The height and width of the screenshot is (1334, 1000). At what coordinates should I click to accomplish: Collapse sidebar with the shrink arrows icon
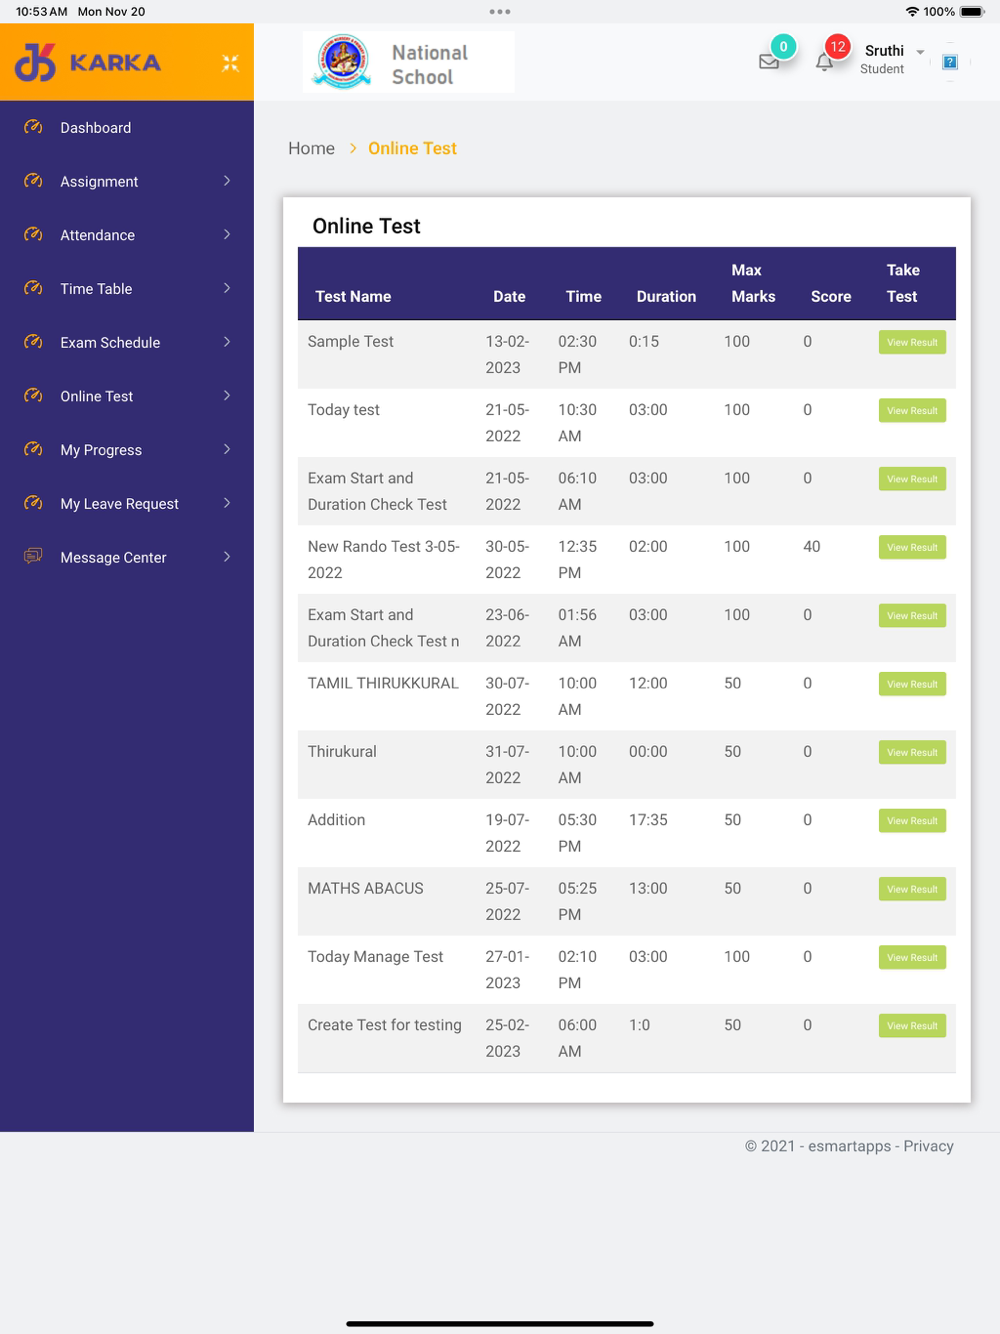[230, 63]
